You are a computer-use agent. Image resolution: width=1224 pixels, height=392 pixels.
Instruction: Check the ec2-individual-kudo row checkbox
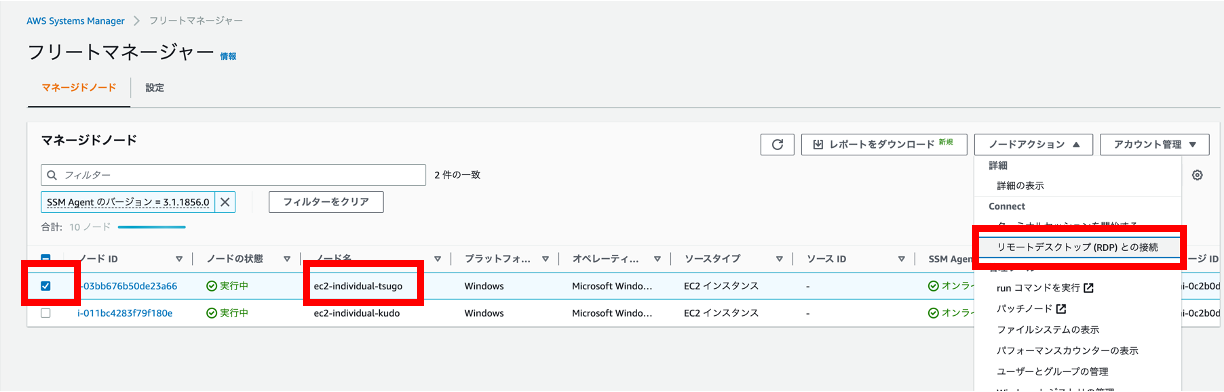point(46,313)
